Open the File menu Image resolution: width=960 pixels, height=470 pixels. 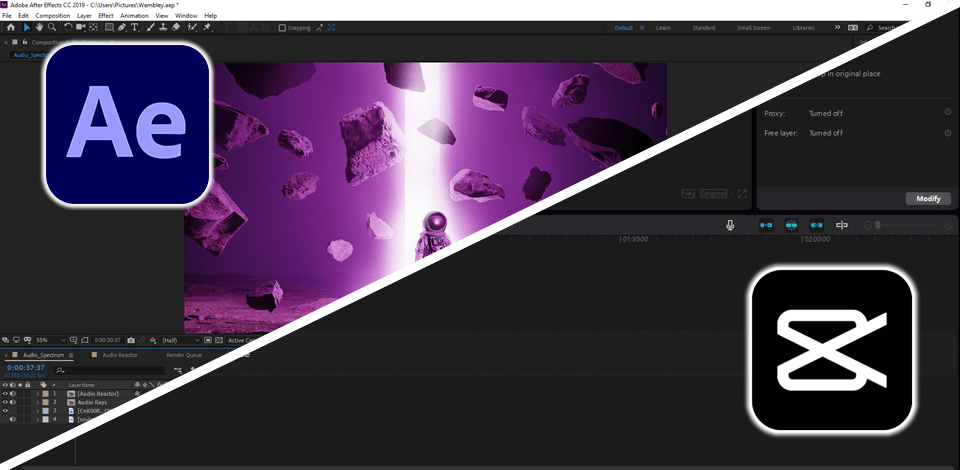[7, 15]
